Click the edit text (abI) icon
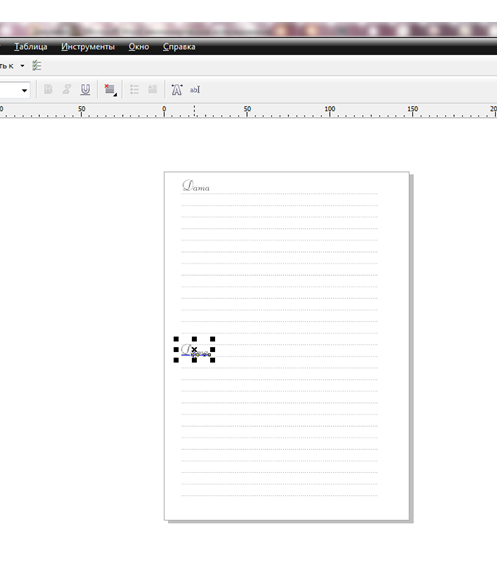Viewport: 497px width, 572px height. tap(195, 90)
